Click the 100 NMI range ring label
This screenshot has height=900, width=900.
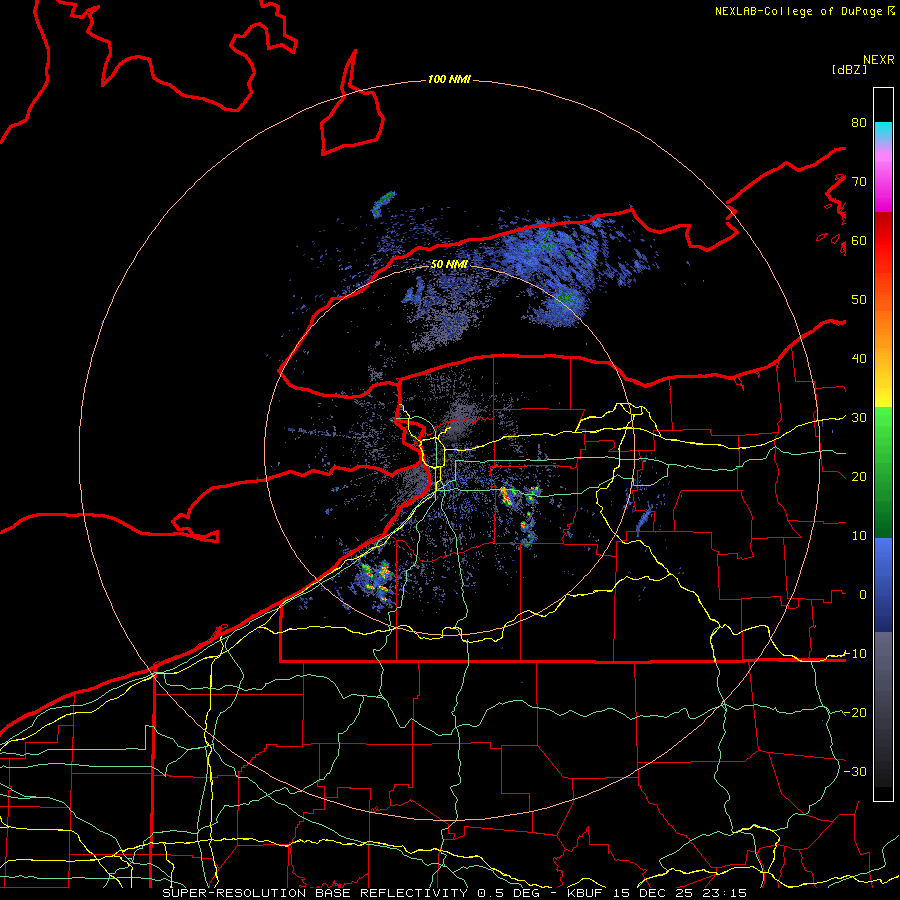(449, 79)
